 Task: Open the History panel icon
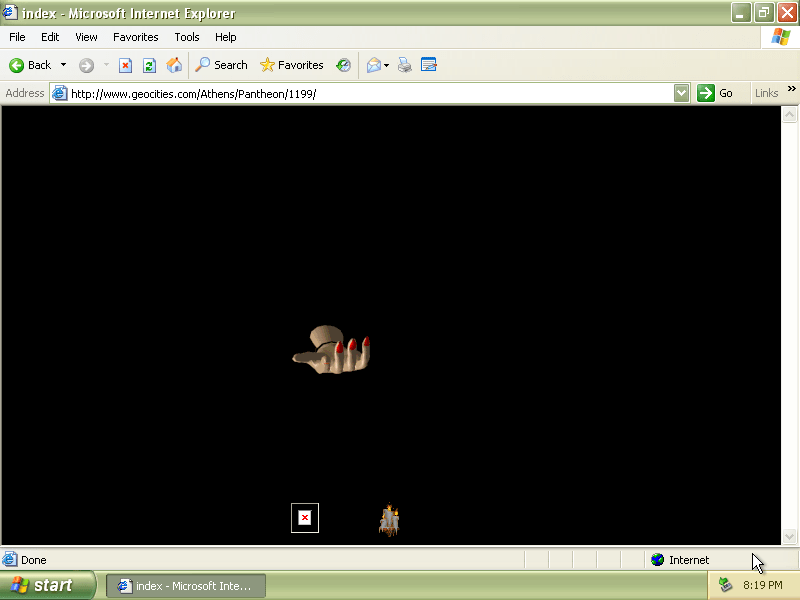tap(343, 65)
